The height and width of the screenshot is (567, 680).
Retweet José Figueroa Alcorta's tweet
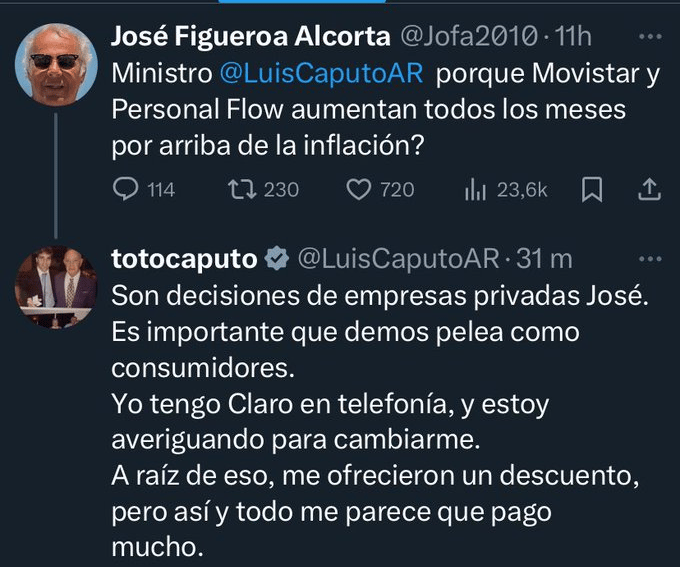(x=264, y=190)
